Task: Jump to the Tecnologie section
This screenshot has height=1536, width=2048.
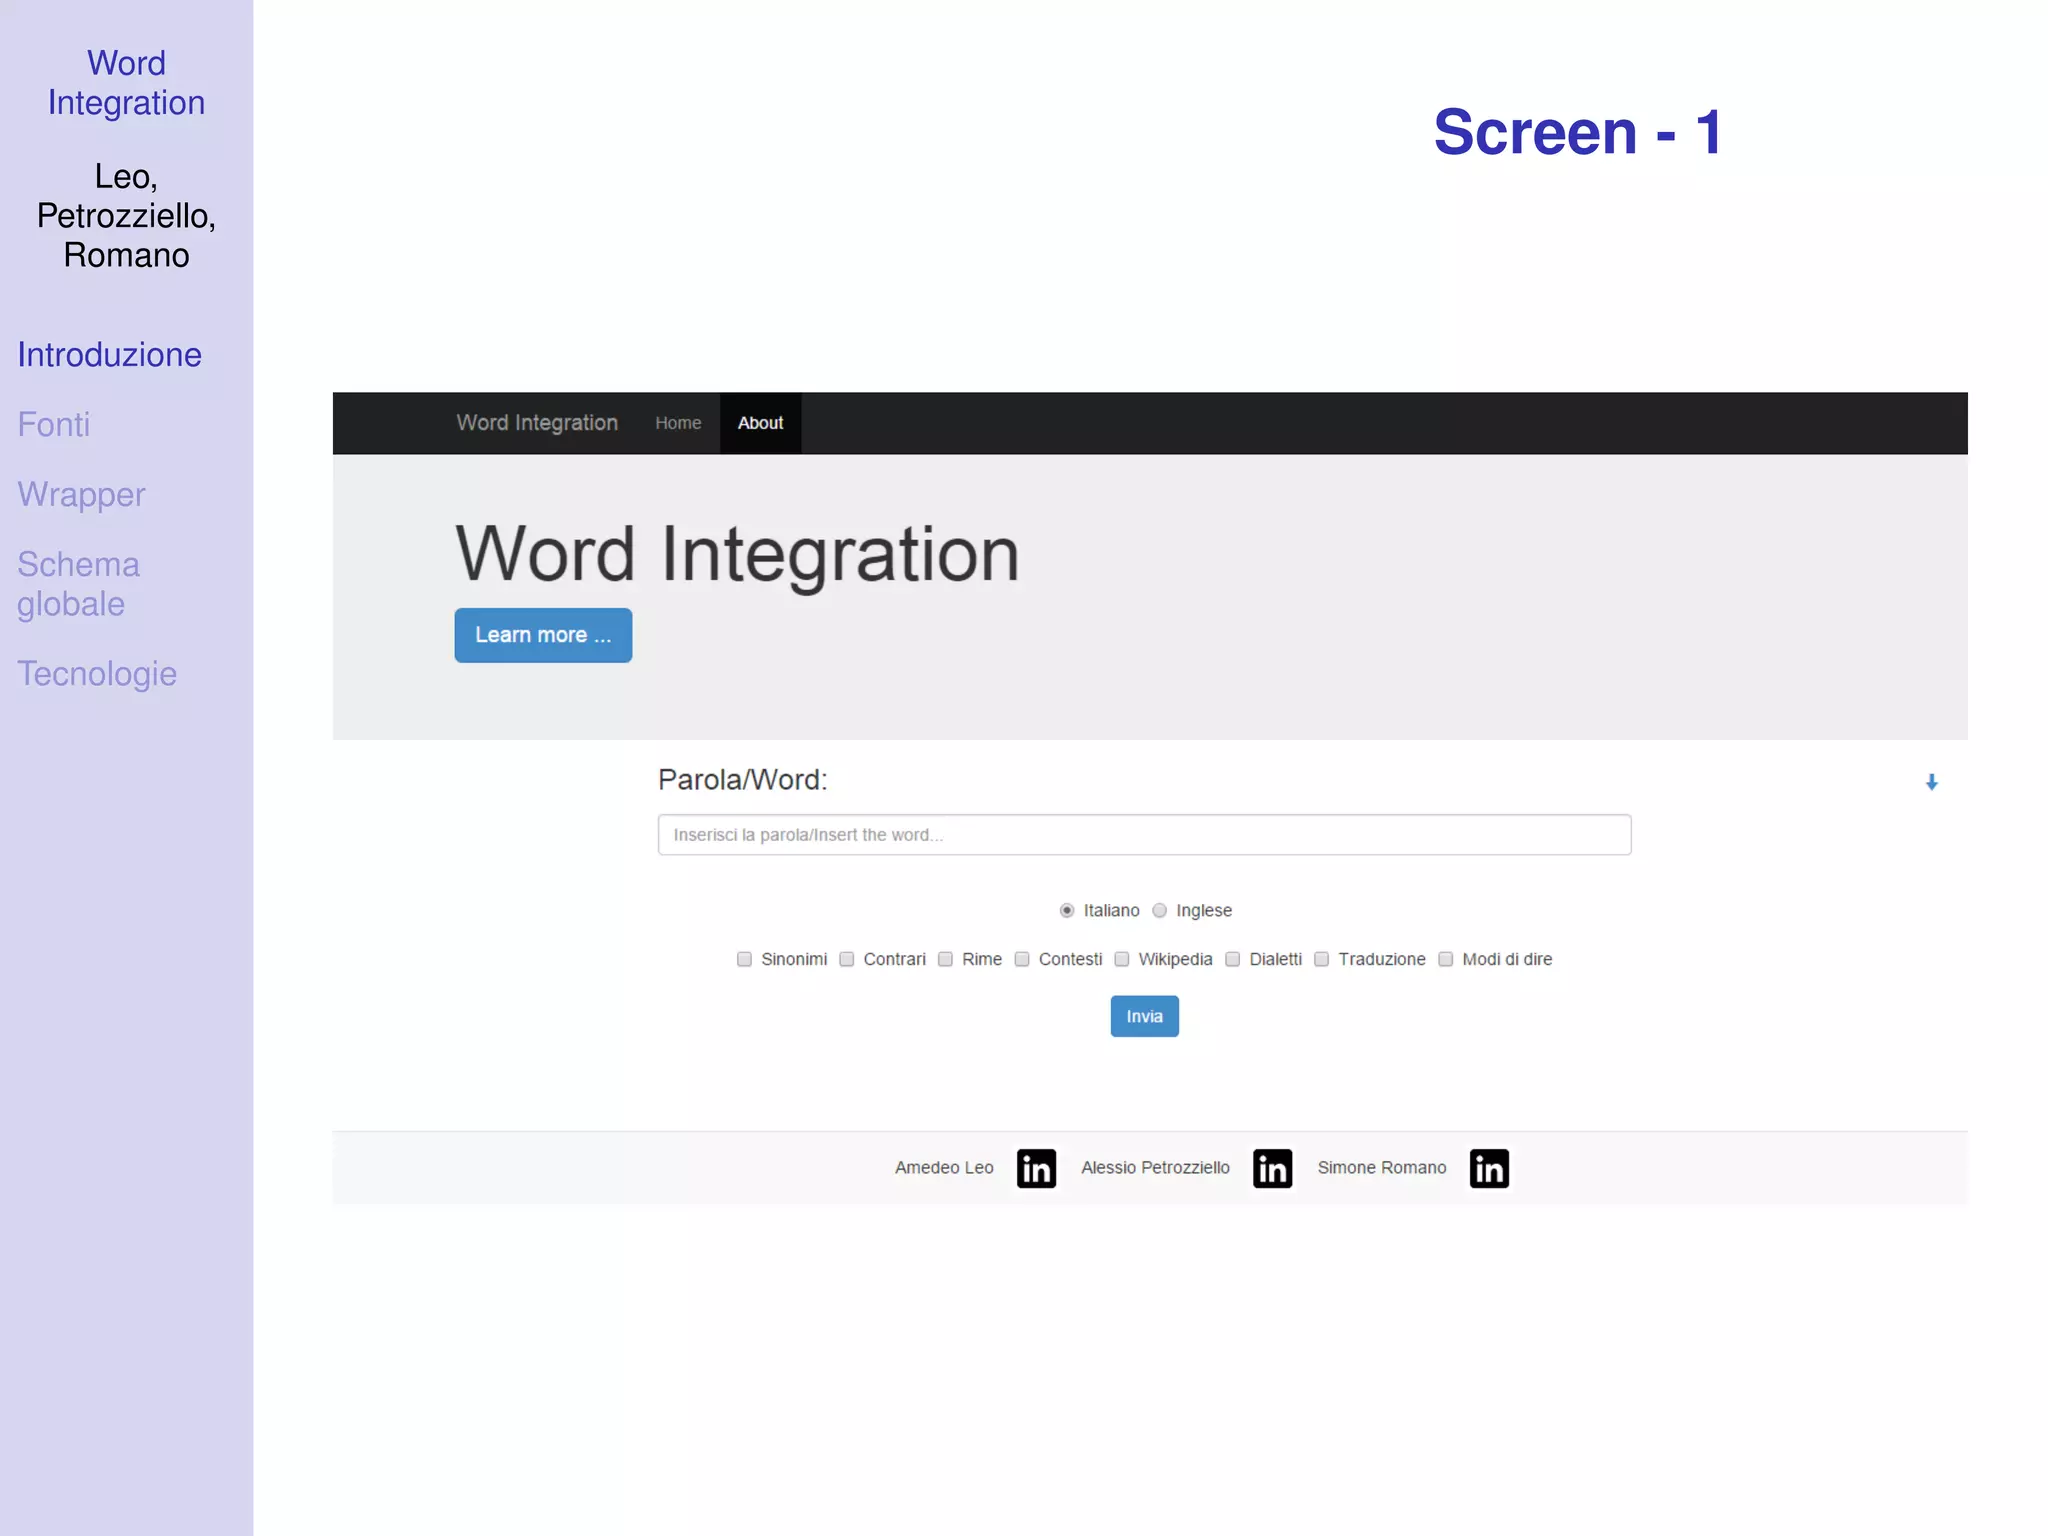Action: click(97, 674)
